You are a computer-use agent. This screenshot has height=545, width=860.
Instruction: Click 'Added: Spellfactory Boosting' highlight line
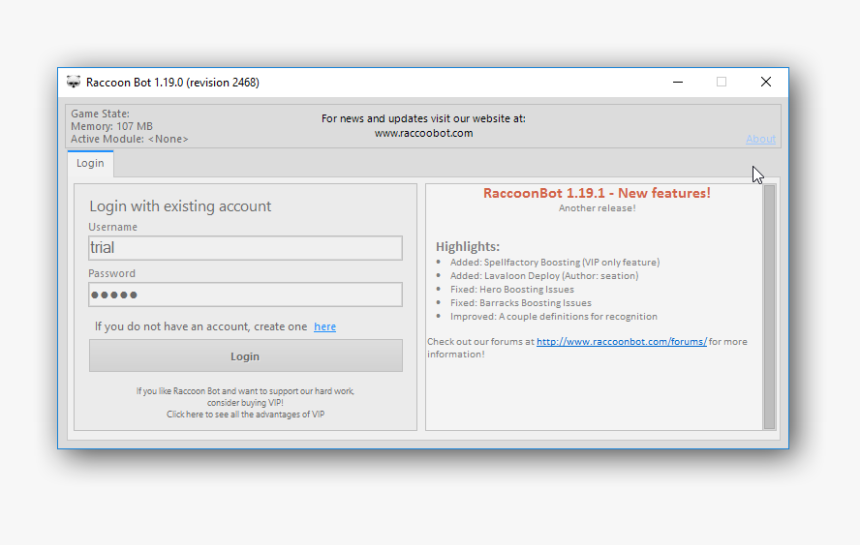click(x=555, y=262)
